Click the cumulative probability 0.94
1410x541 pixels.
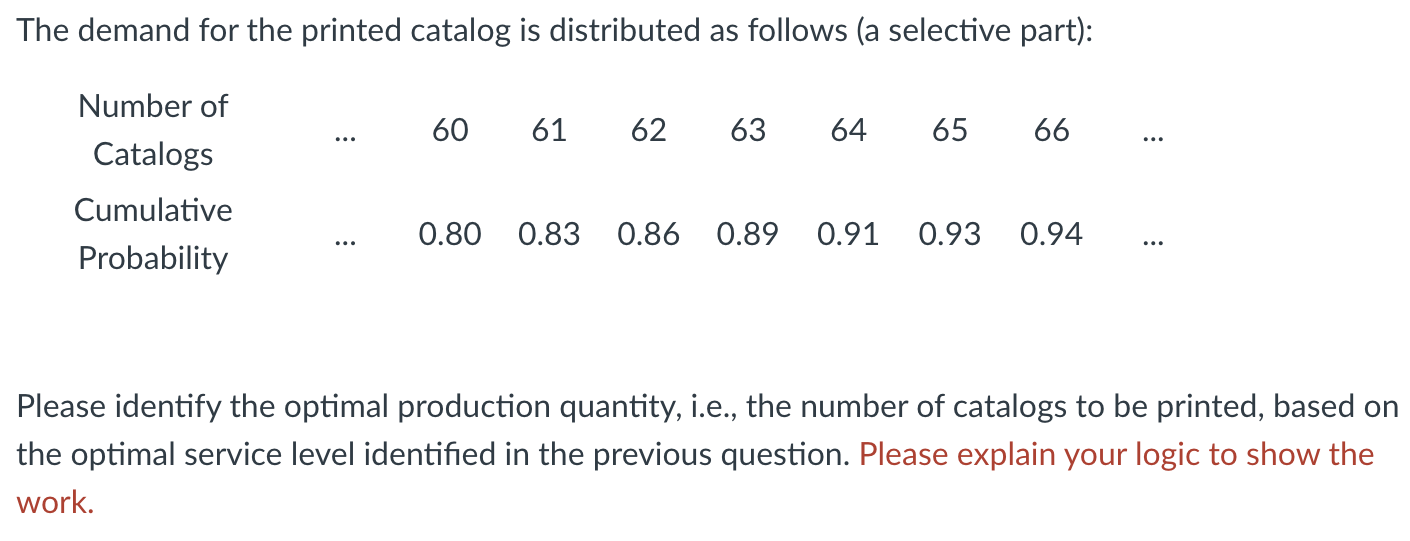coord(1051,235)
